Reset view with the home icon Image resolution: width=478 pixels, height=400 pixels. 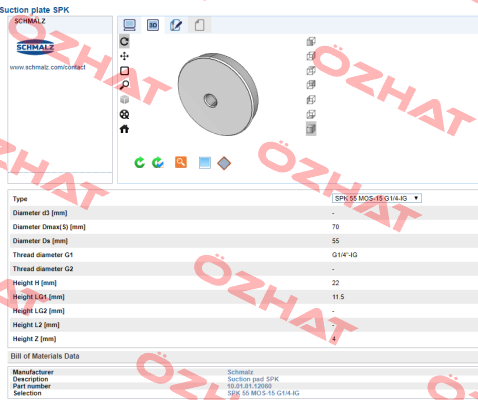point(124,129)
